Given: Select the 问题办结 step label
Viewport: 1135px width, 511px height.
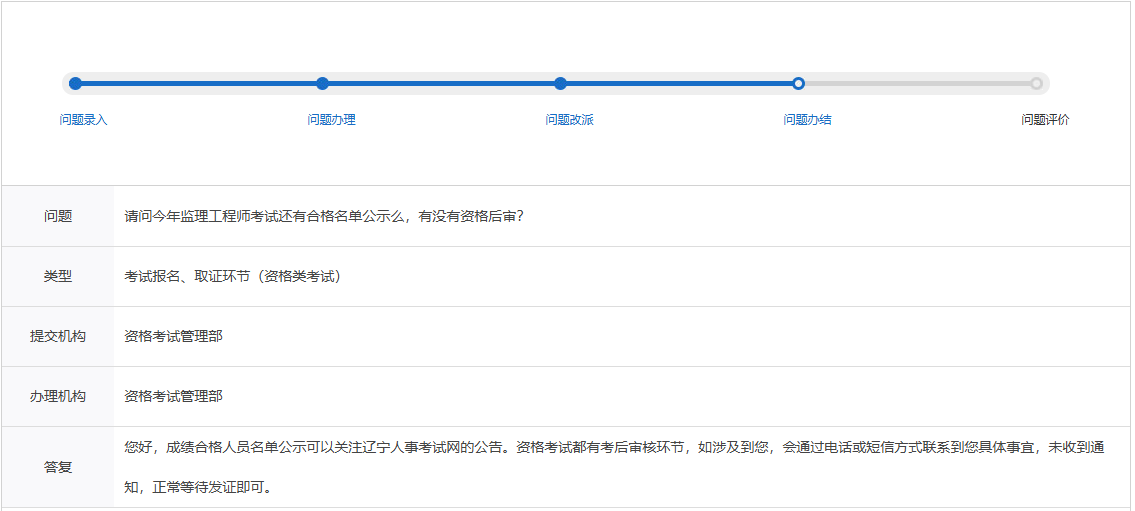Looking at the screenshot, I should 808,120.
